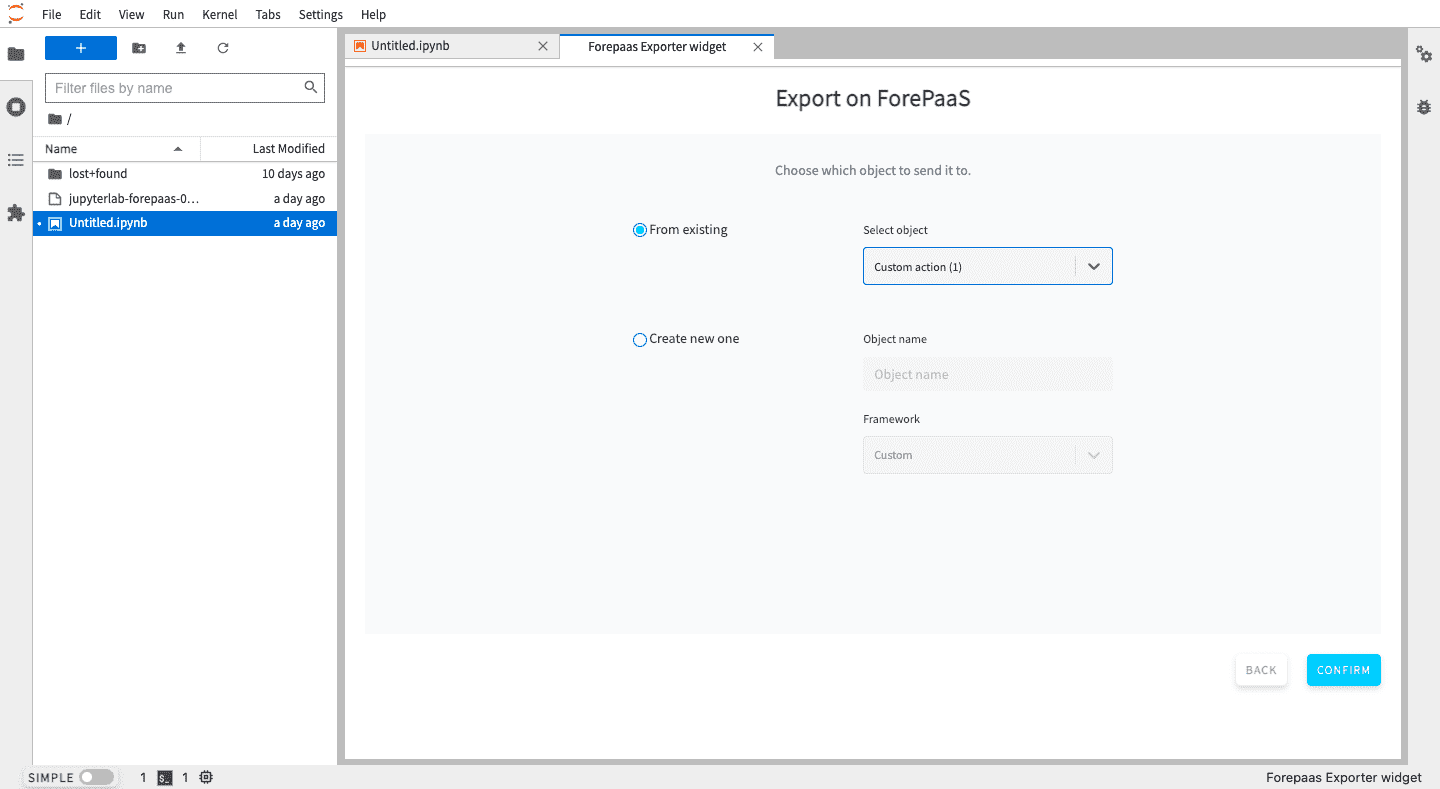Open the Settings menu
The image size is (1440, 789).
(321, 15)
